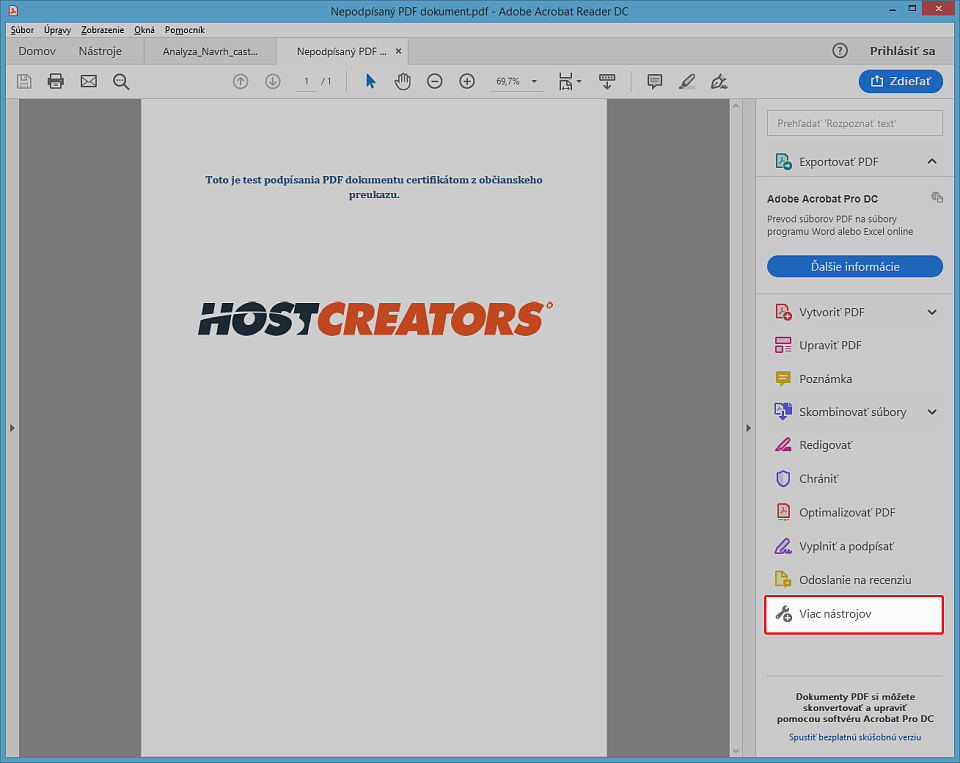Open Viac nástrojov

[853, 614]
